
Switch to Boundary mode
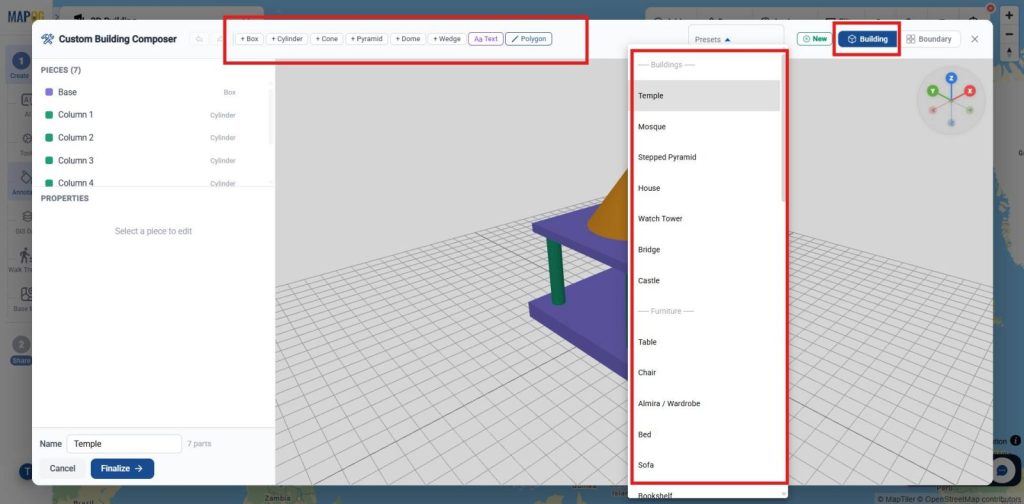[929, 39]
